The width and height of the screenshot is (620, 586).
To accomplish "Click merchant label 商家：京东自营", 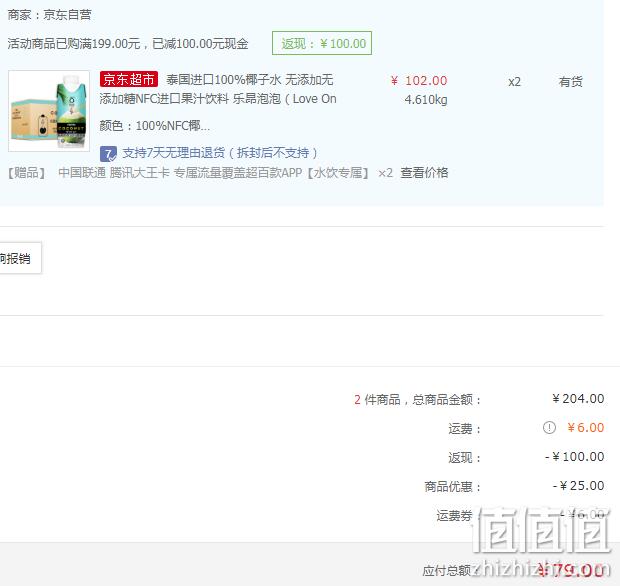I will tap(49, 15).
